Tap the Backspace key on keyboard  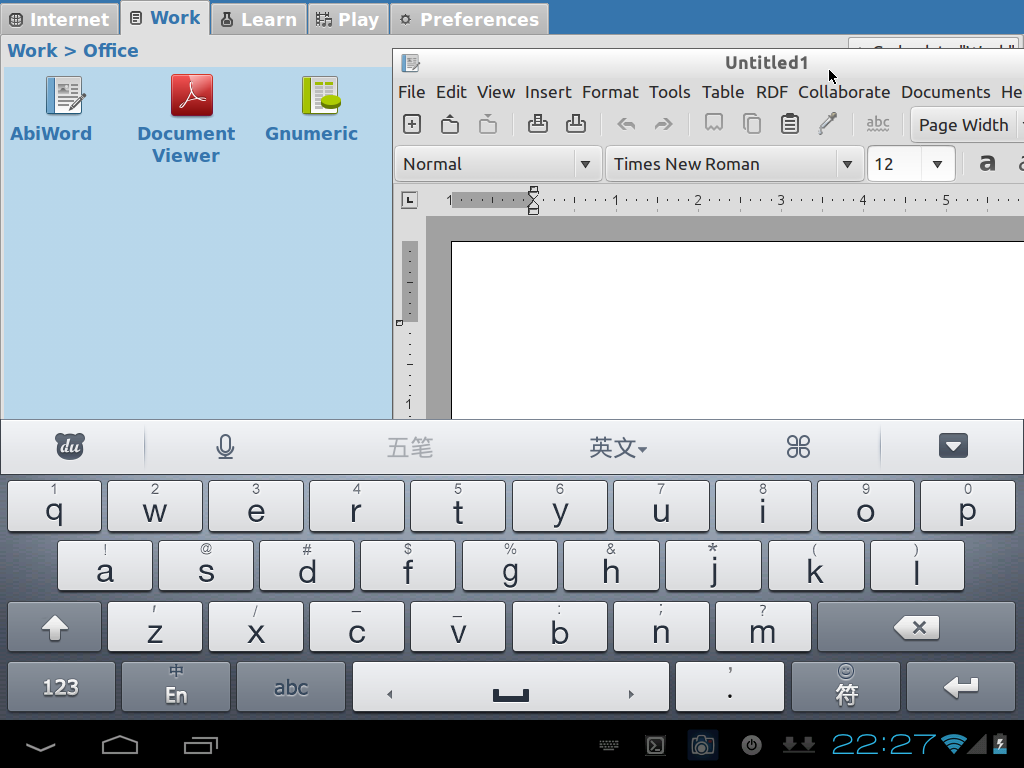916,628
